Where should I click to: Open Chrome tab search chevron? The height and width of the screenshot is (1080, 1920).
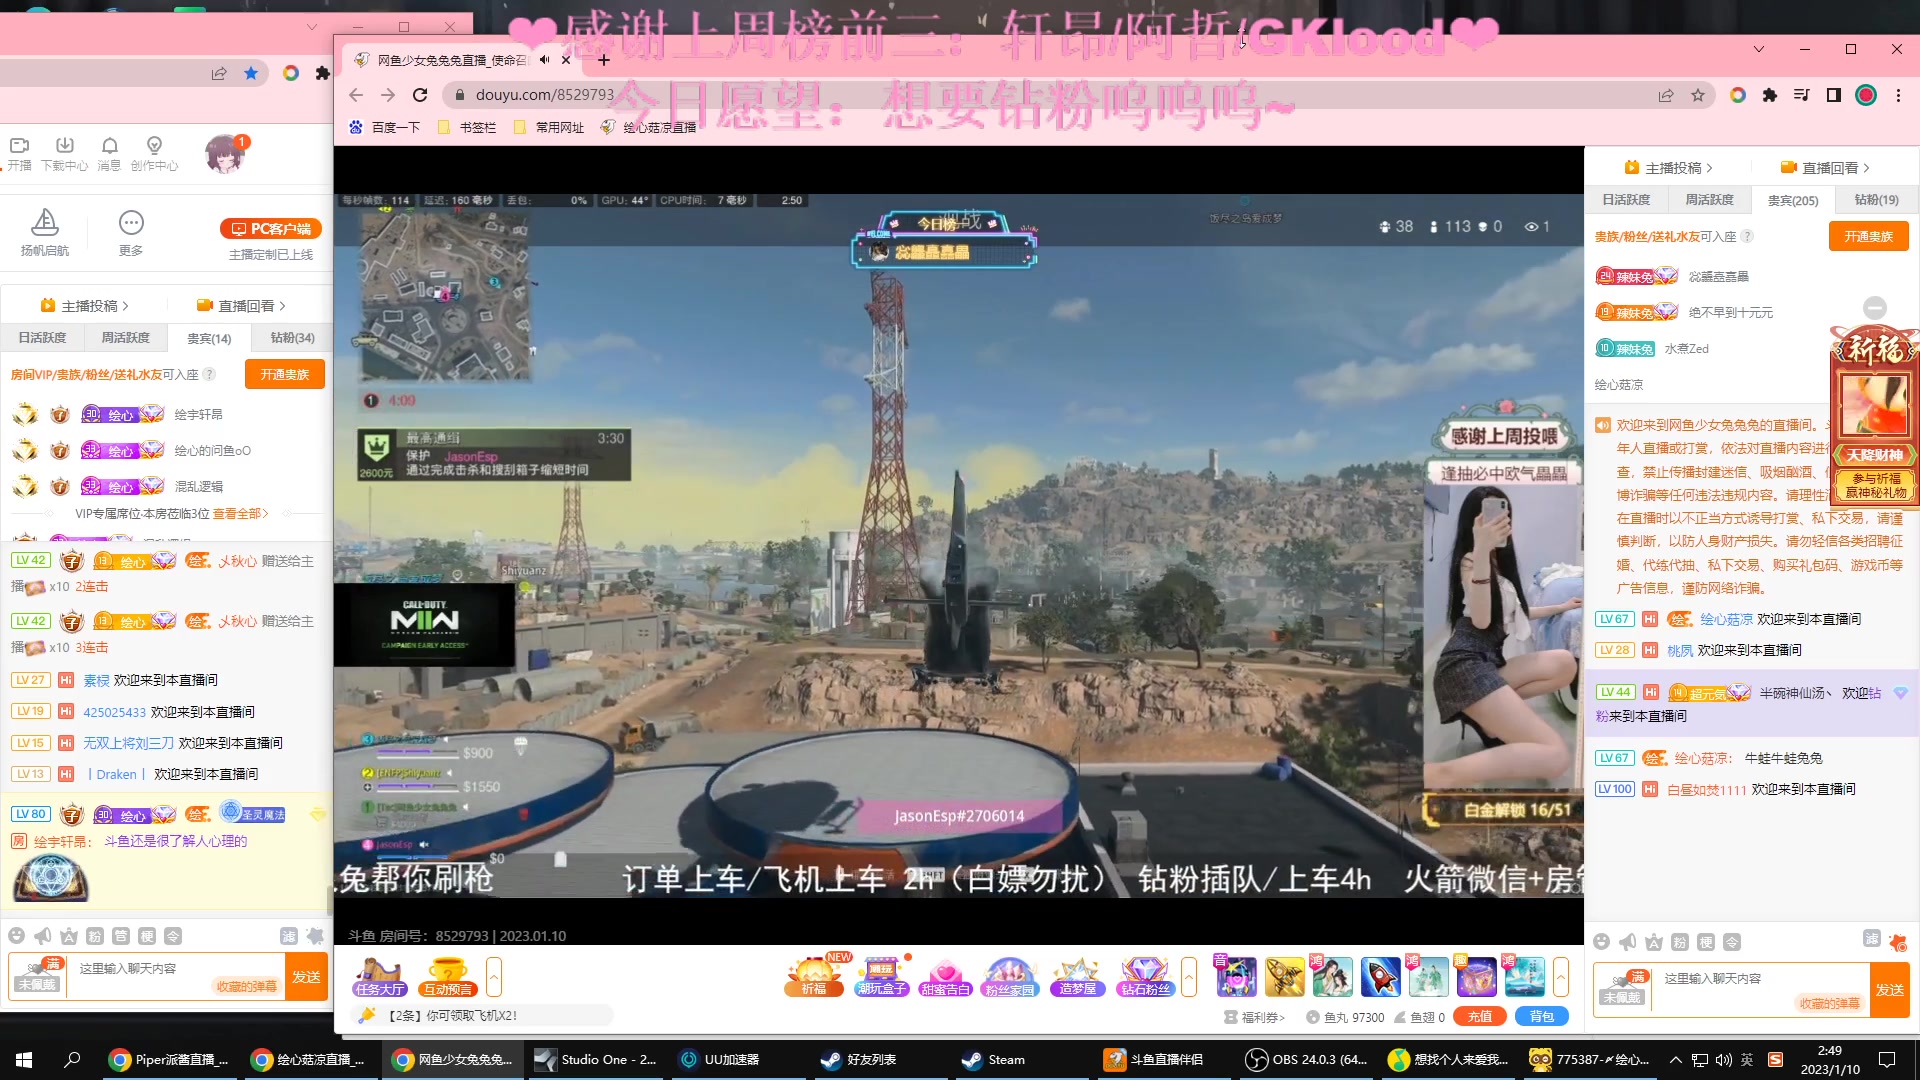[1759, 49]
